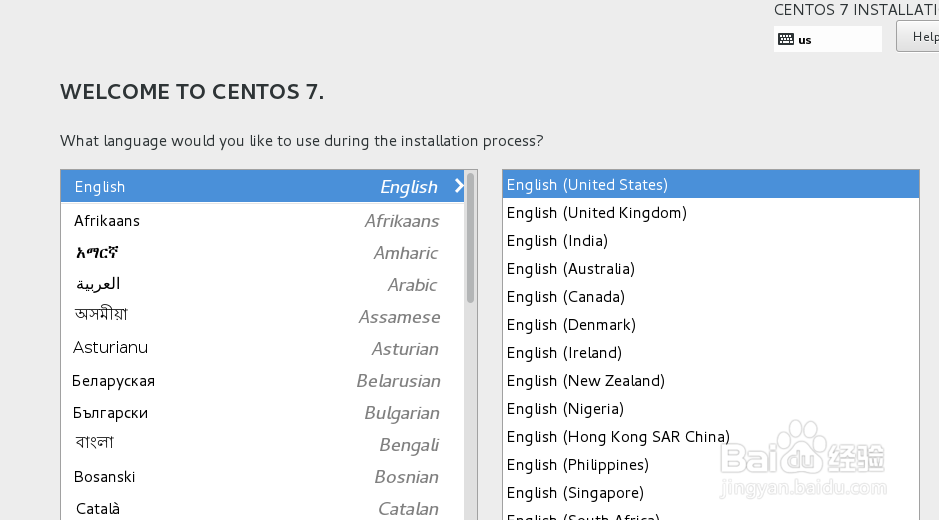Choose English (United Kingdom) locale

coord(711,213)
